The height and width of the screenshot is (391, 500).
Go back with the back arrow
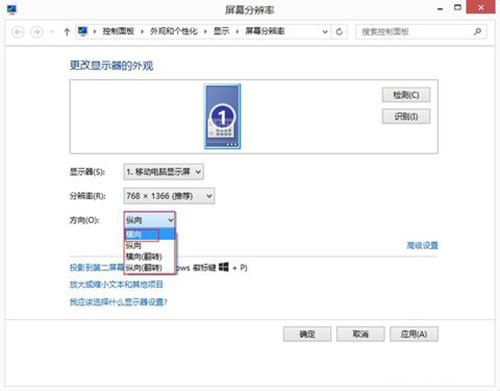coord(18,32)
